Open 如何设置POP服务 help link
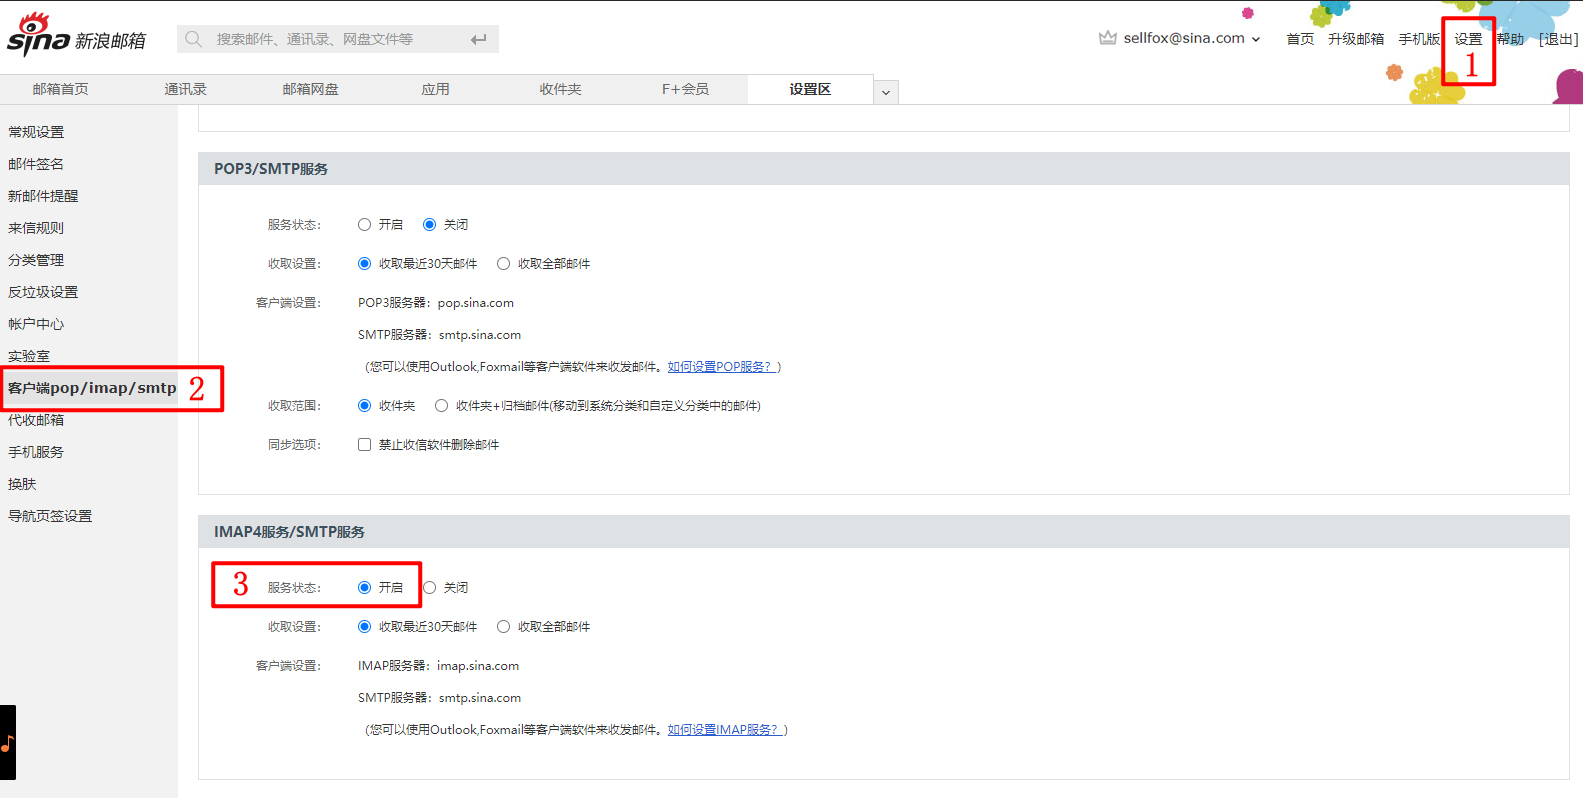Image resolution: width=1583 pixels, height=798 pixels. click(x=724, y=367)
